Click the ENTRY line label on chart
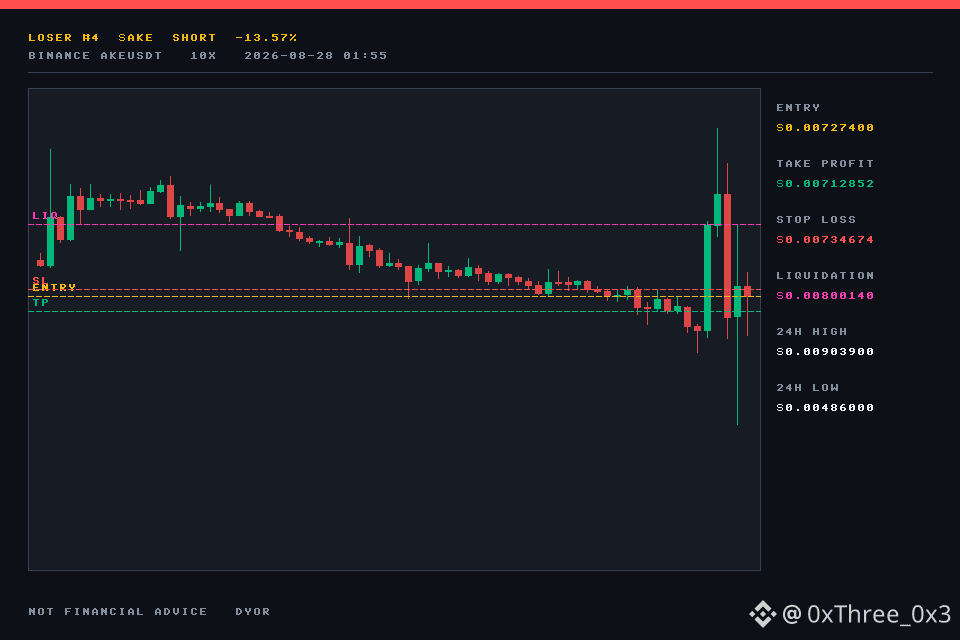Screen dimensions: 960x640 (x=54, y=287)
